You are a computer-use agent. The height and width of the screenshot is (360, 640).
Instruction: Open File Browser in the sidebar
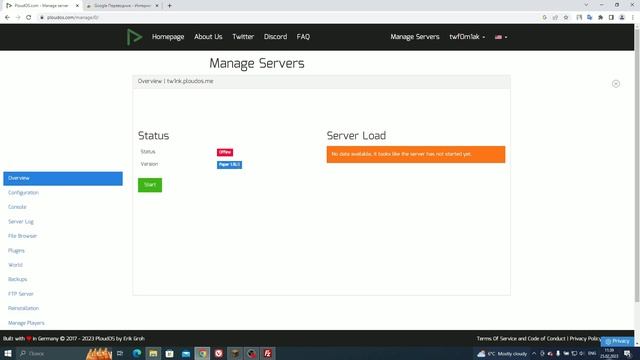point(22,236)
